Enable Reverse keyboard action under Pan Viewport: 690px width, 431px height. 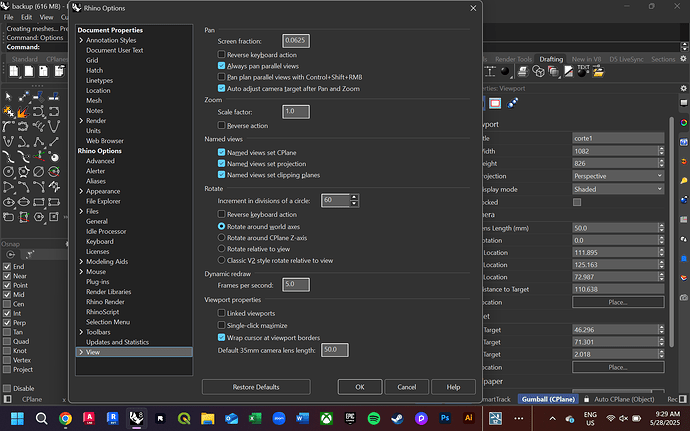coord(221,55)
